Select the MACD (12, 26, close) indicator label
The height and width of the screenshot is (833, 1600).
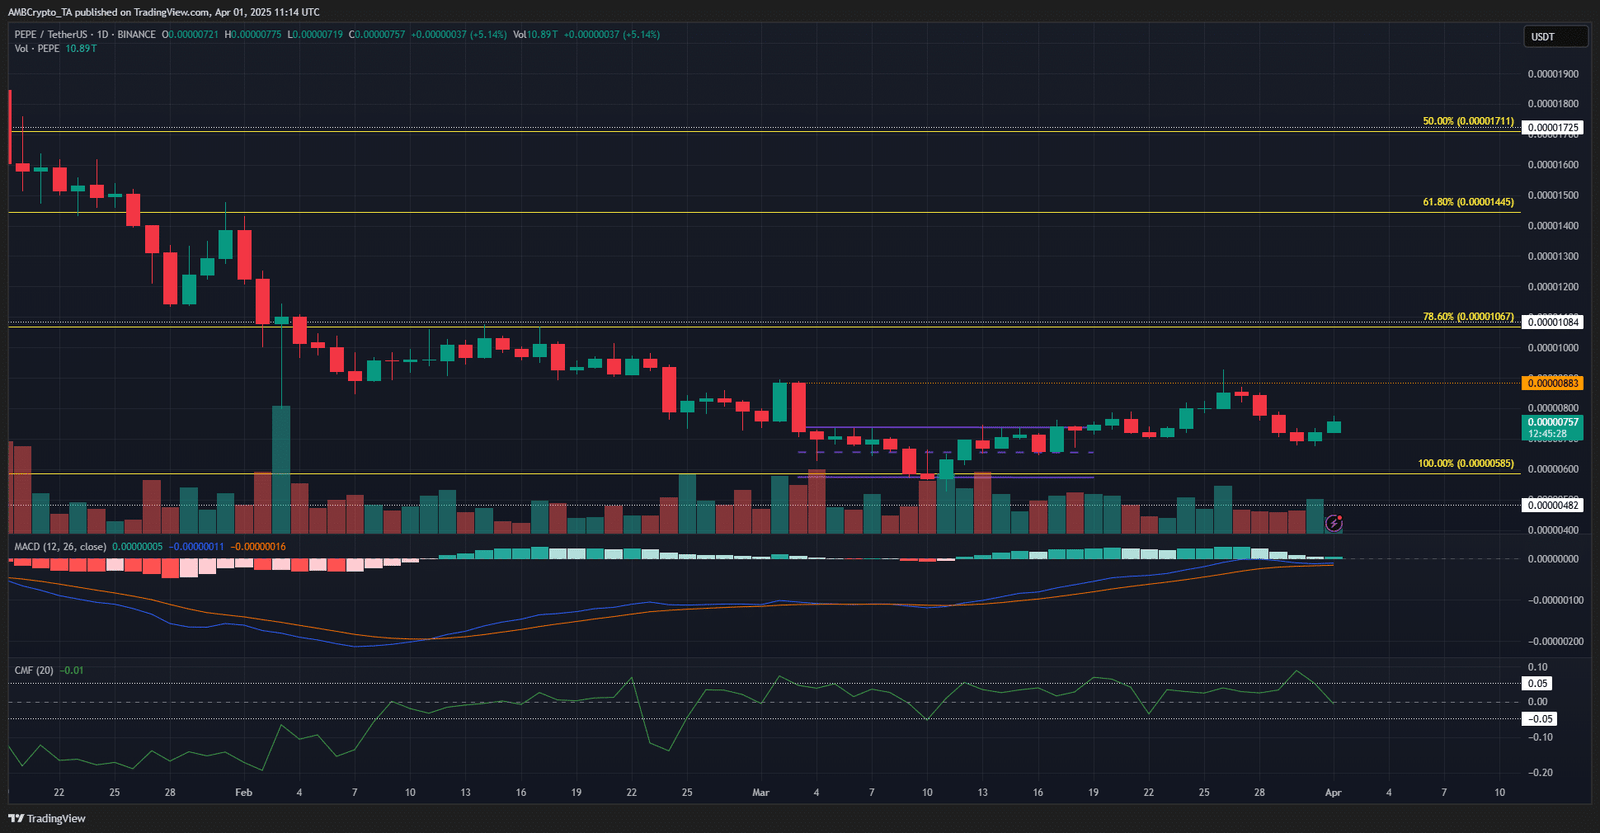coord(60,546)
